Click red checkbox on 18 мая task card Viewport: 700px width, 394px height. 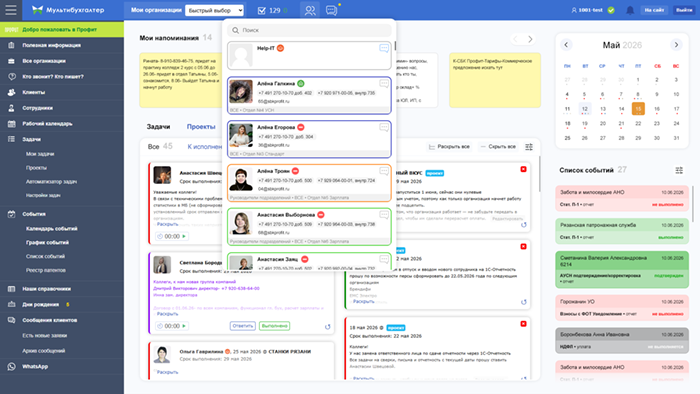click(x=523, y=323)
